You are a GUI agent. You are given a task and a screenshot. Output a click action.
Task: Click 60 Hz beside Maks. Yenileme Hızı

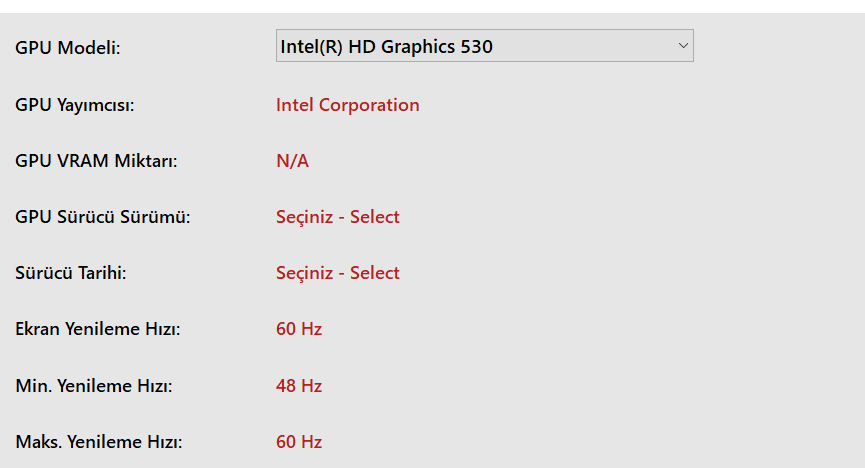(299, 442)
